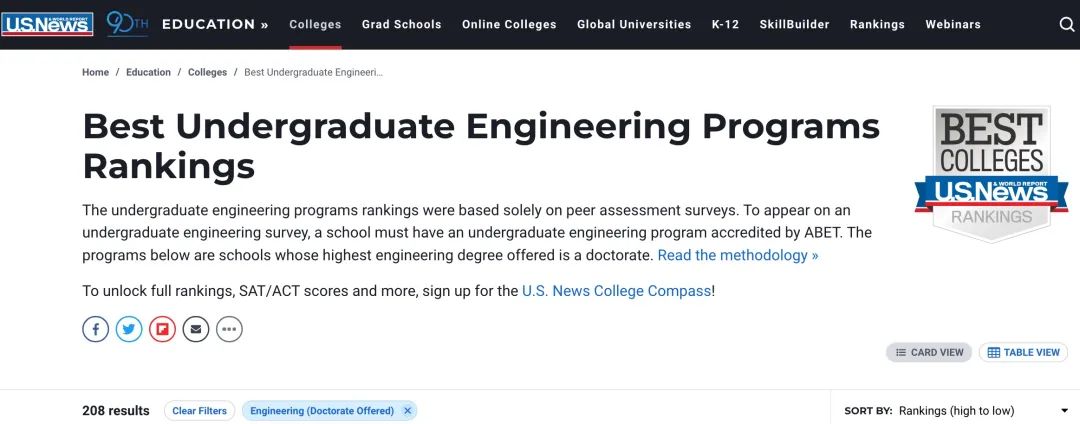Select the Colleges navigation tab
The width and height of the screenshot is (1080, 424).
pos(315,25)
